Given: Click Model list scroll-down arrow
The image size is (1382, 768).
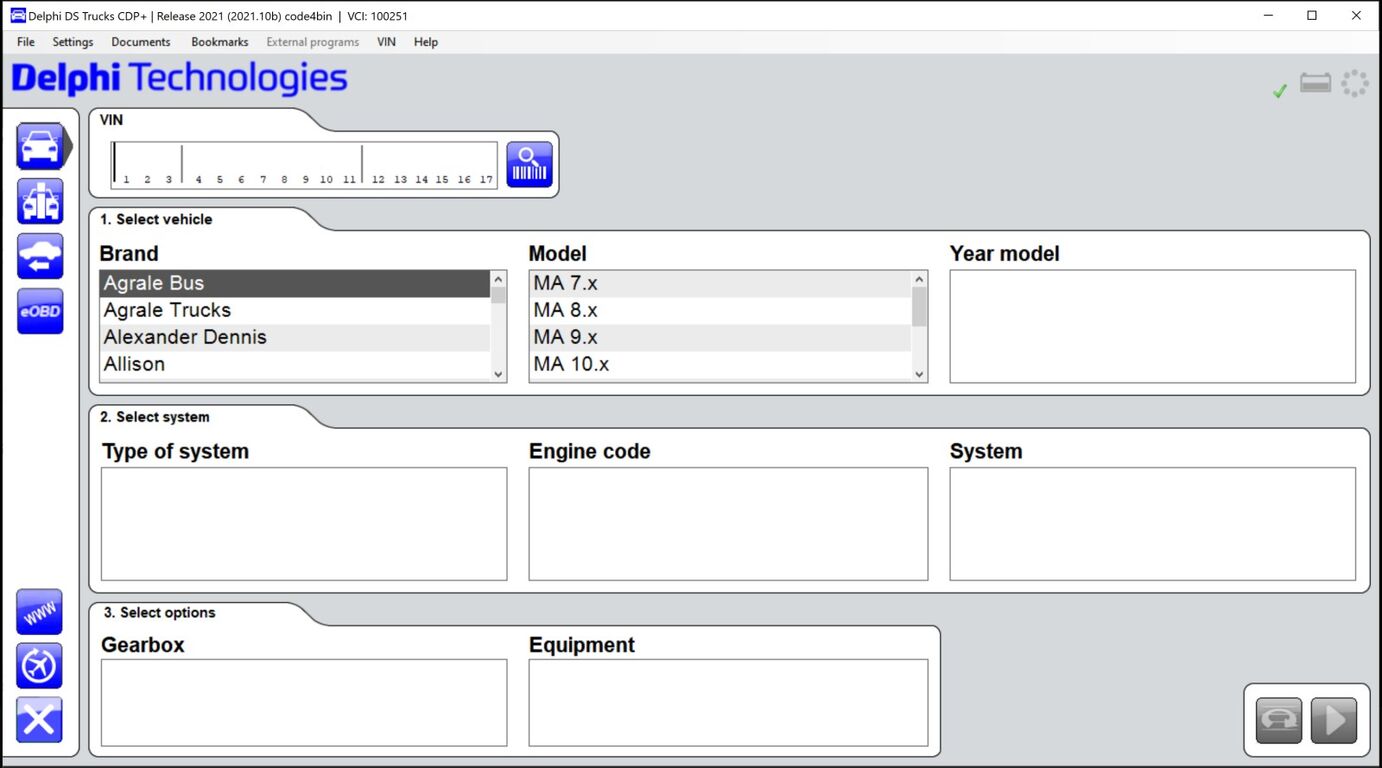Looking at the screenshot, I should point(920,374).
